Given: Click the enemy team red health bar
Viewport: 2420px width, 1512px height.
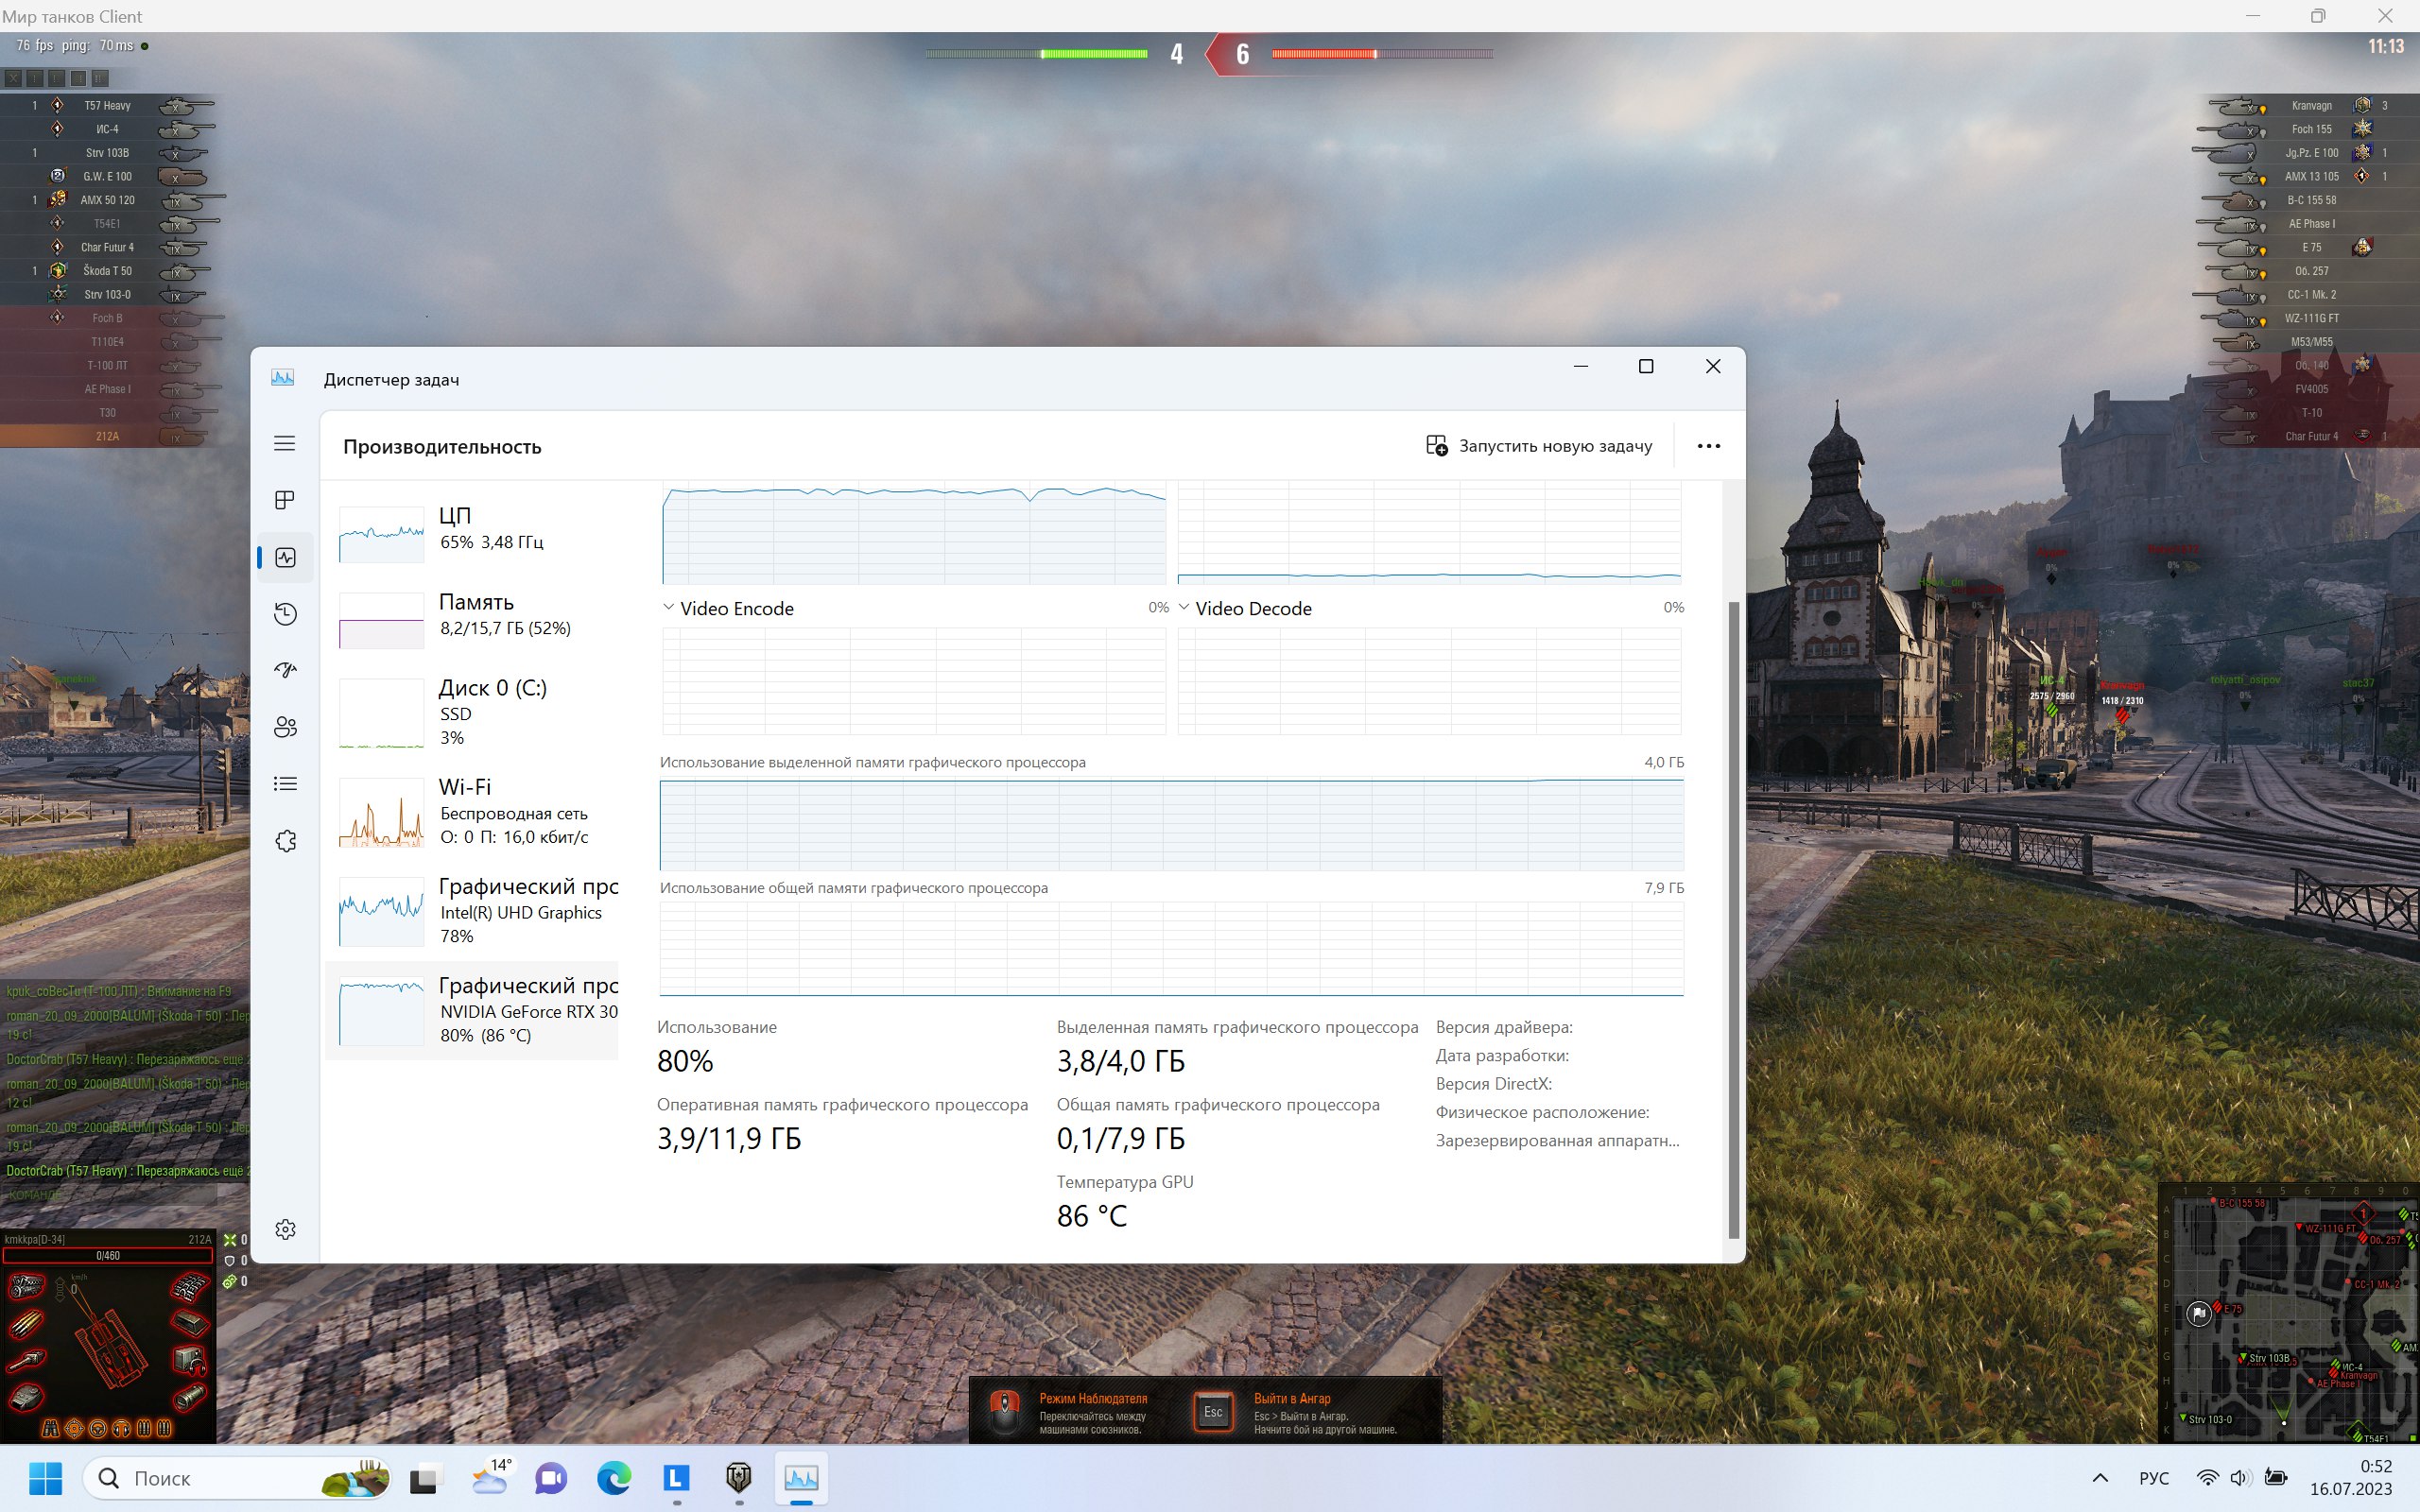Looking at the screenshot, I should (x=1382, y=54).
